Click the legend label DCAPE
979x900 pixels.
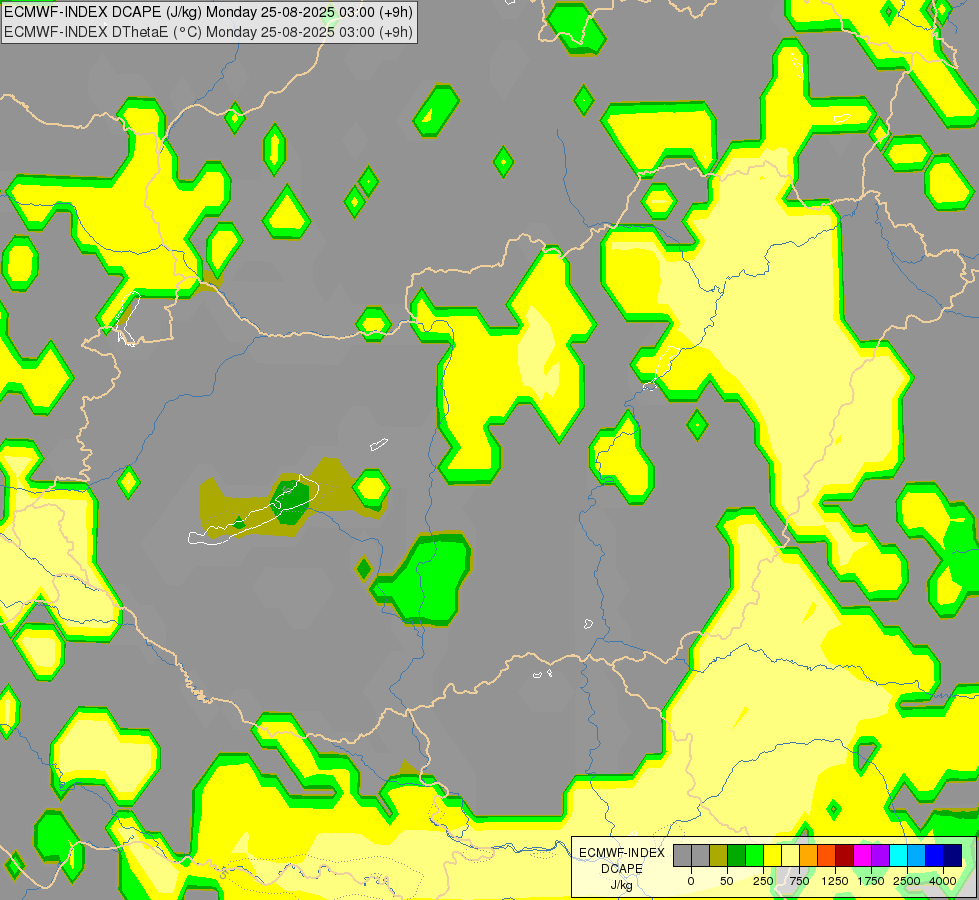(x=622, y=869)
